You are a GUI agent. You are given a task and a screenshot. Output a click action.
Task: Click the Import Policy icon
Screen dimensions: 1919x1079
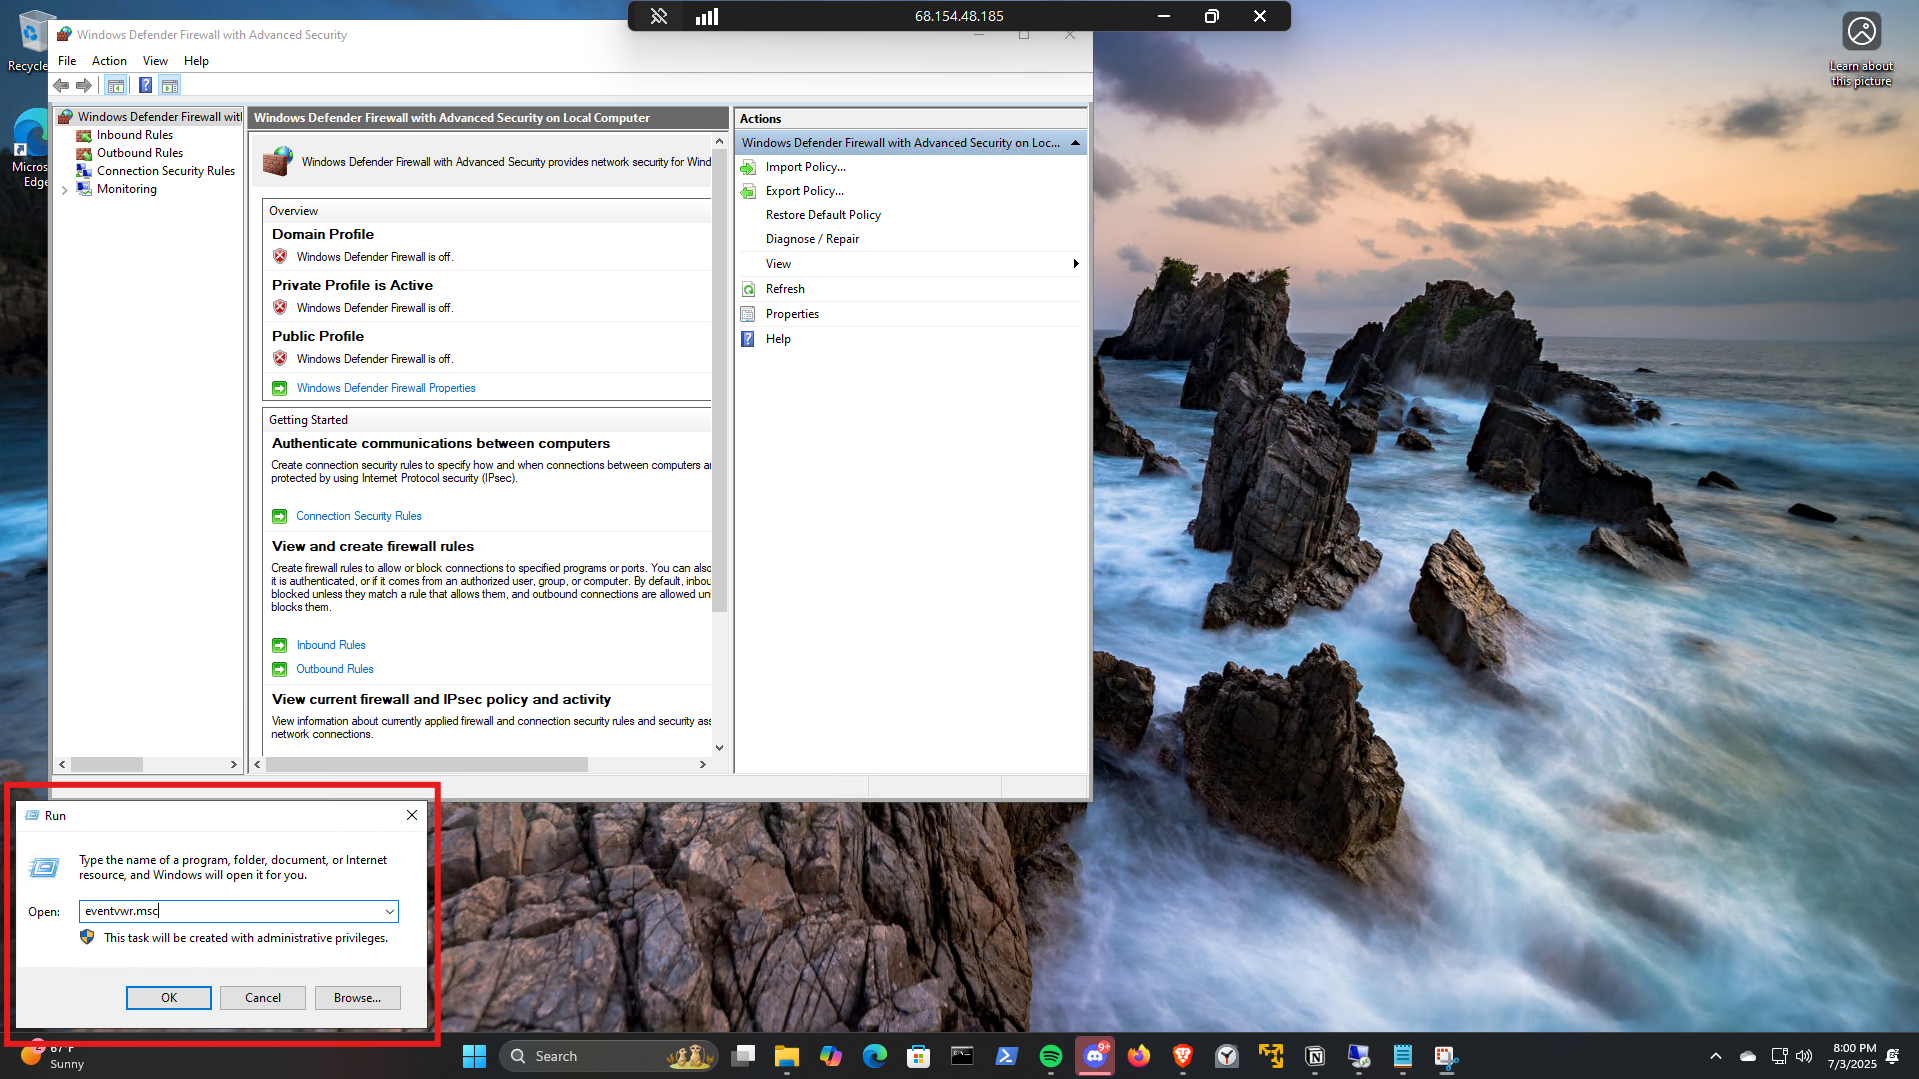(748, 167)
